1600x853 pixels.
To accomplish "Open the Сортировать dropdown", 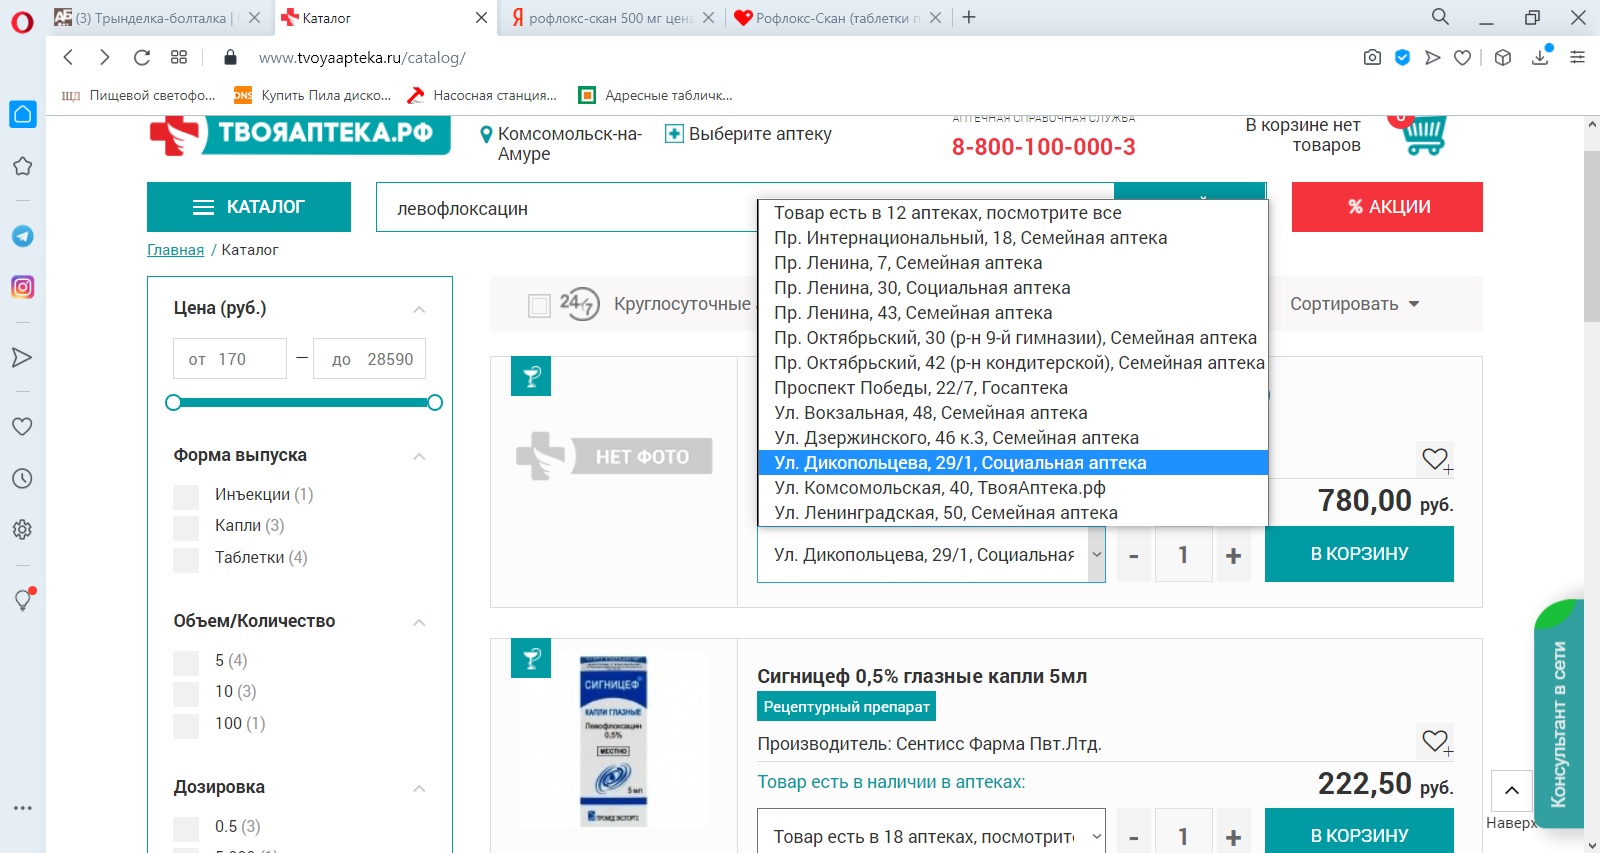I will [x=1354, y=304].
